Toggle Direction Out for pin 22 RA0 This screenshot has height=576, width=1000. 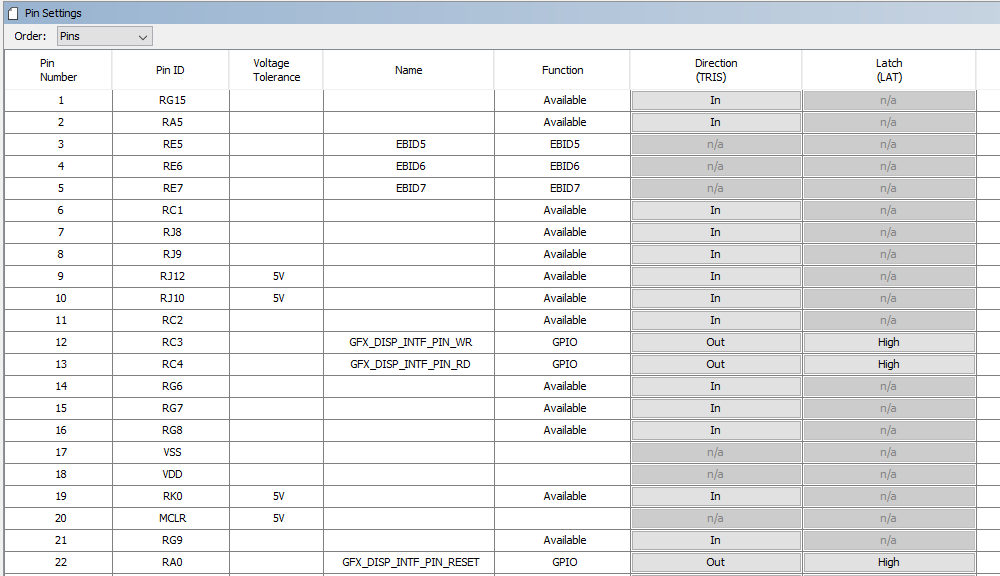tap(716, 563)
